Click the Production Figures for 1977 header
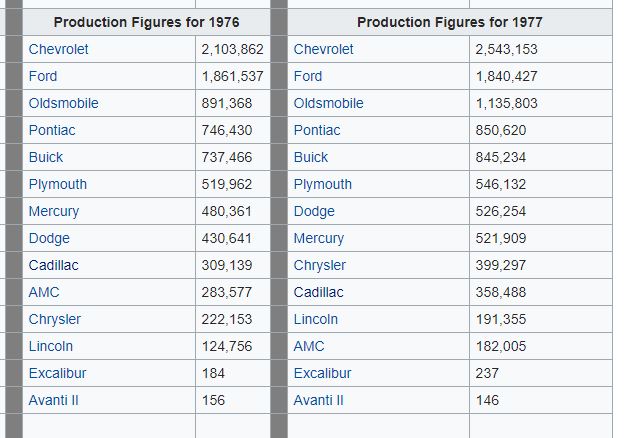Image resolution: width=627 pixels, height=438 pixels. tap(450, 22)
